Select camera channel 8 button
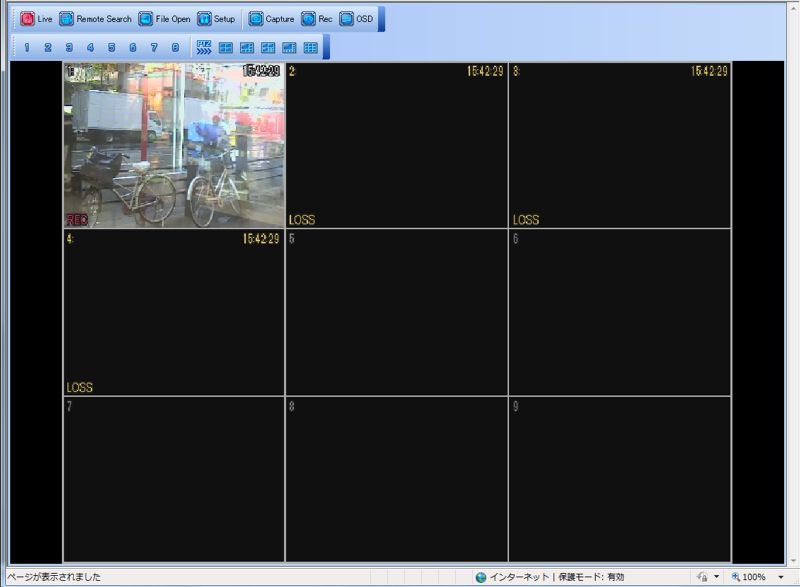Screen dimensions: 800x587 coord(175,47)
